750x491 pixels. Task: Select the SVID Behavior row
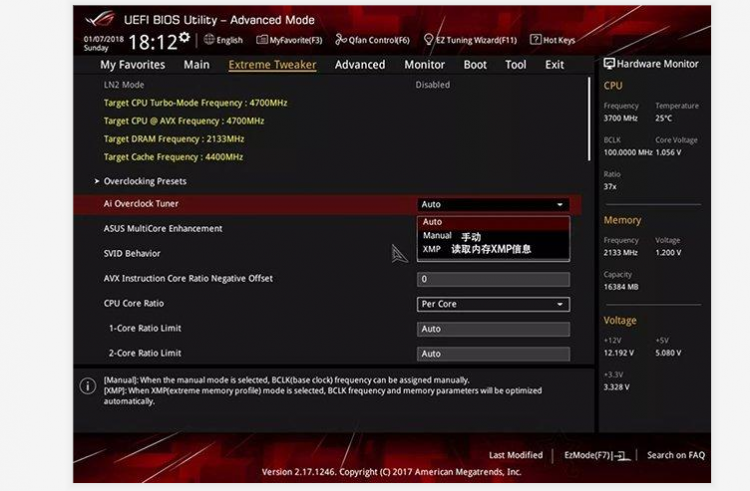pyautogui.click(x=328, y=254)
